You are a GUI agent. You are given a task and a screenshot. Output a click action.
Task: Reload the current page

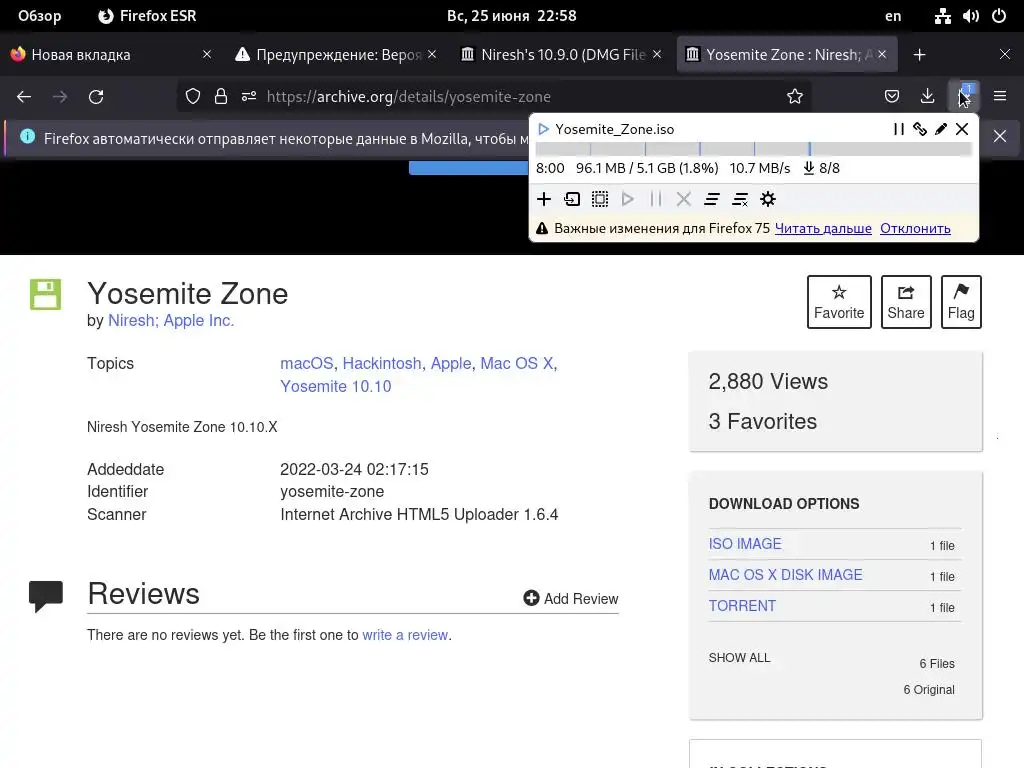(96, 97)
